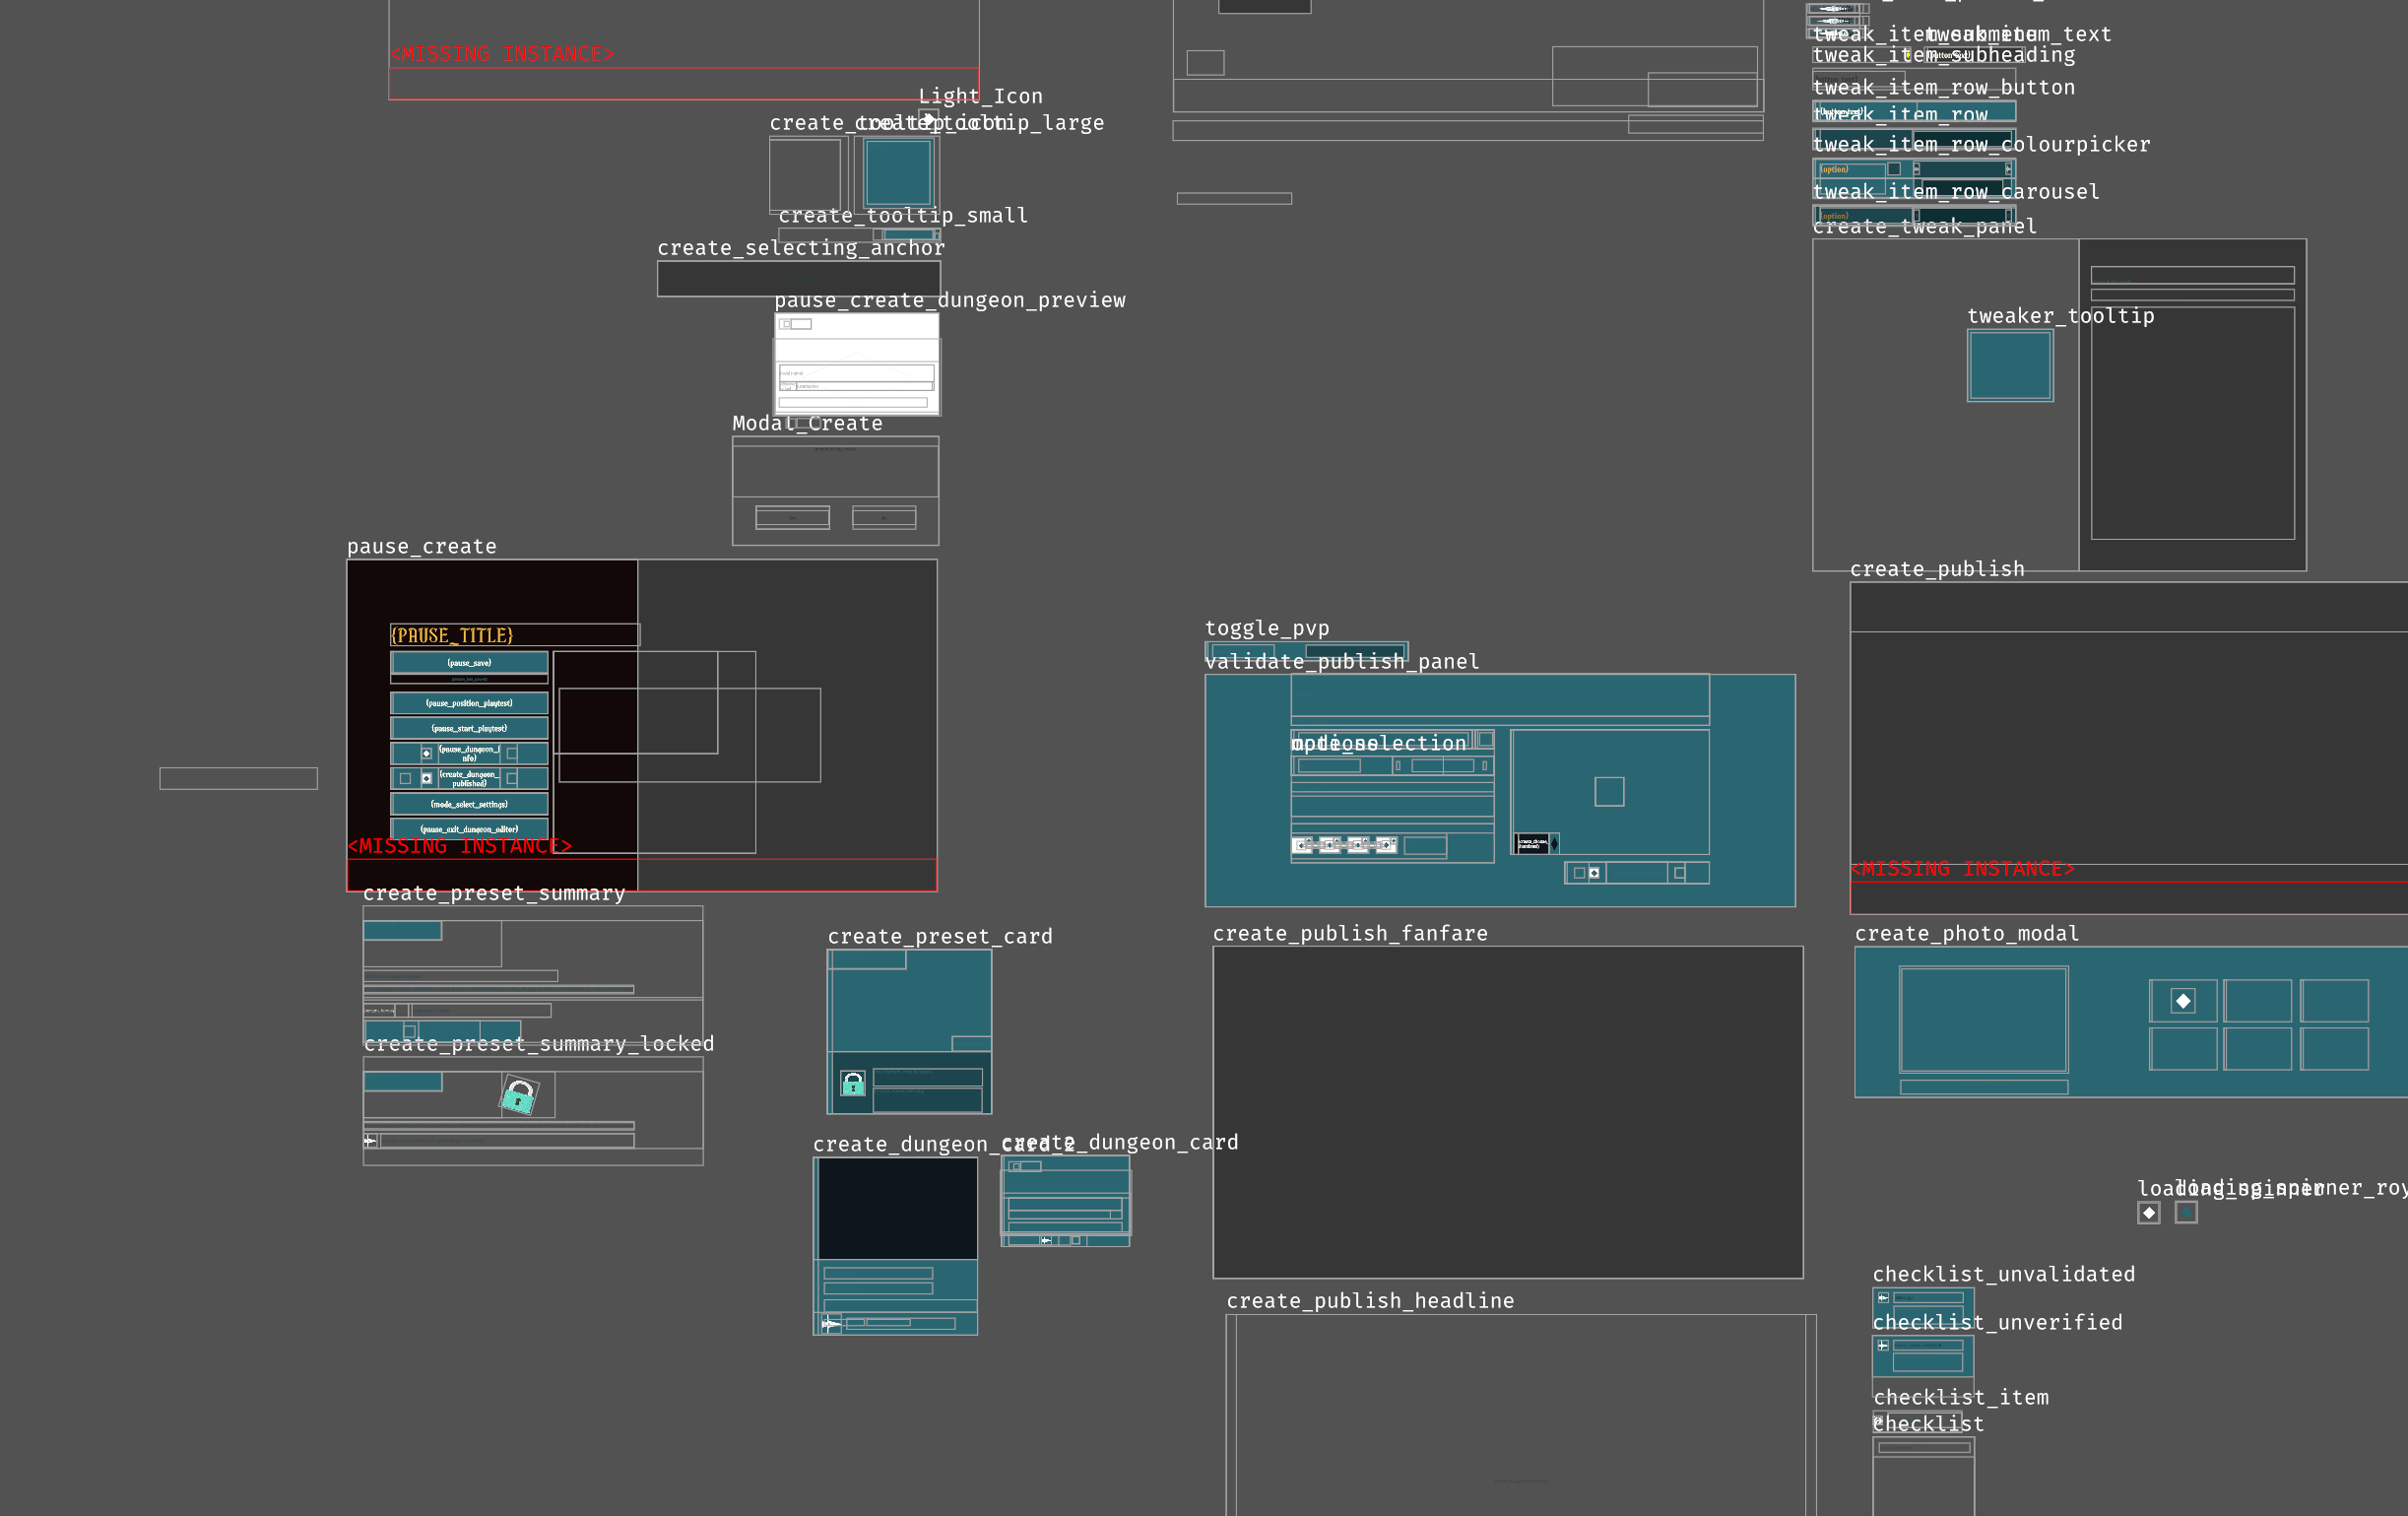
Task: Click the arrow icon under Light_Icon label
Action: pyautogui.click(x=929, y=118)
